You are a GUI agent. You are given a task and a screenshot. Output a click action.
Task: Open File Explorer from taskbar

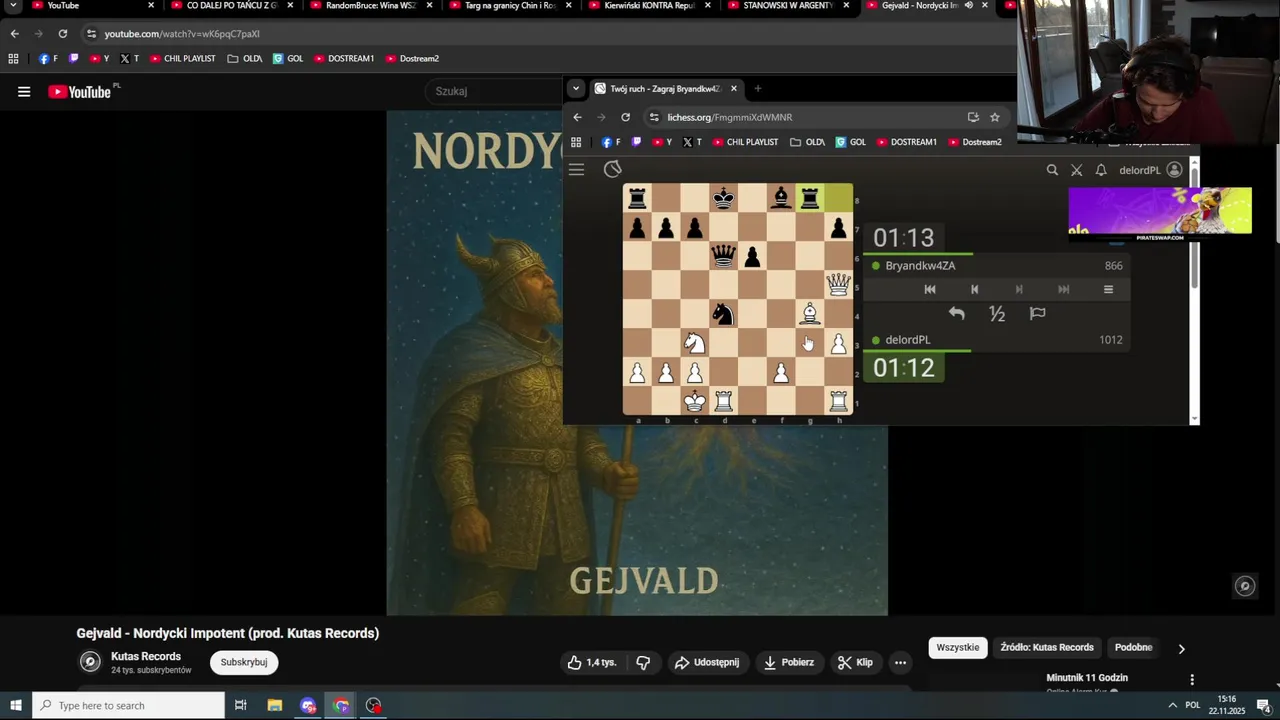(274, 705)
